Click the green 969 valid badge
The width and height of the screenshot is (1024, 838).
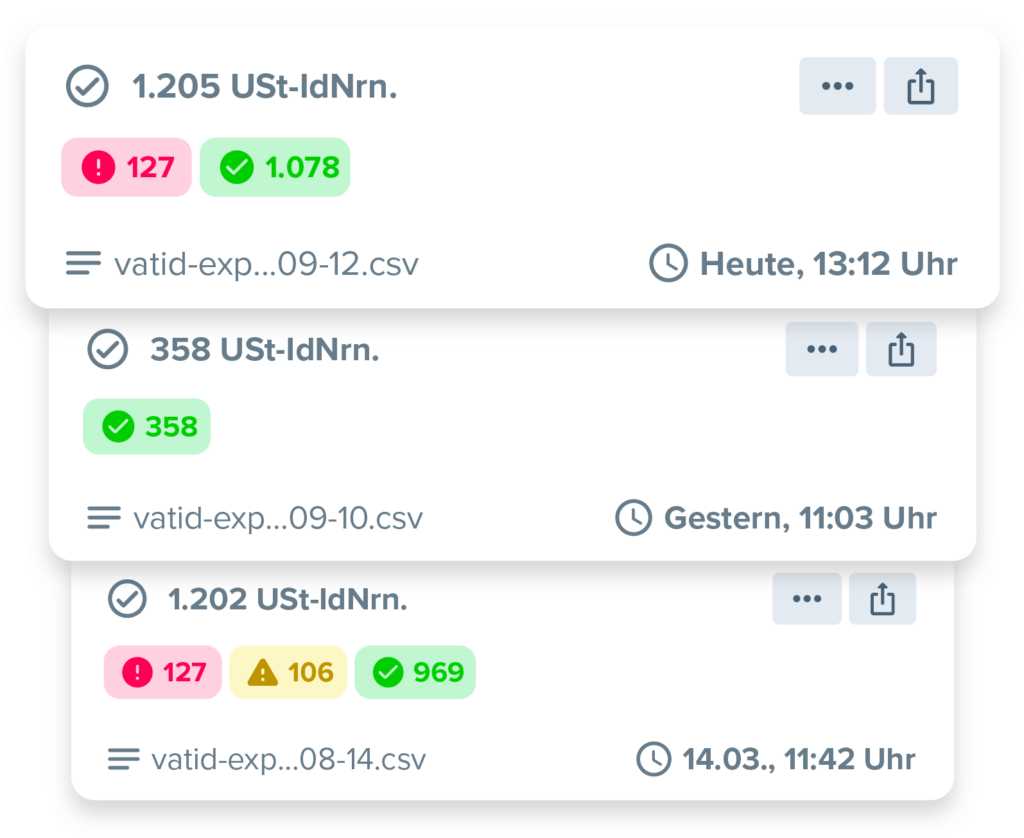pos(415,672)
